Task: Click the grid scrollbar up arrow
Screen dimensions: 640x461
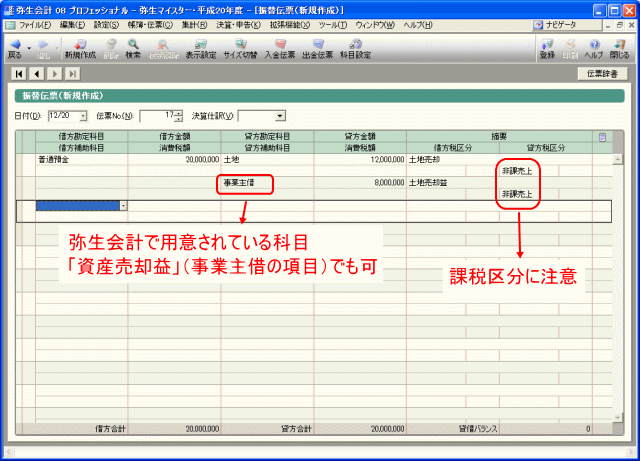Action: [618, 160]
